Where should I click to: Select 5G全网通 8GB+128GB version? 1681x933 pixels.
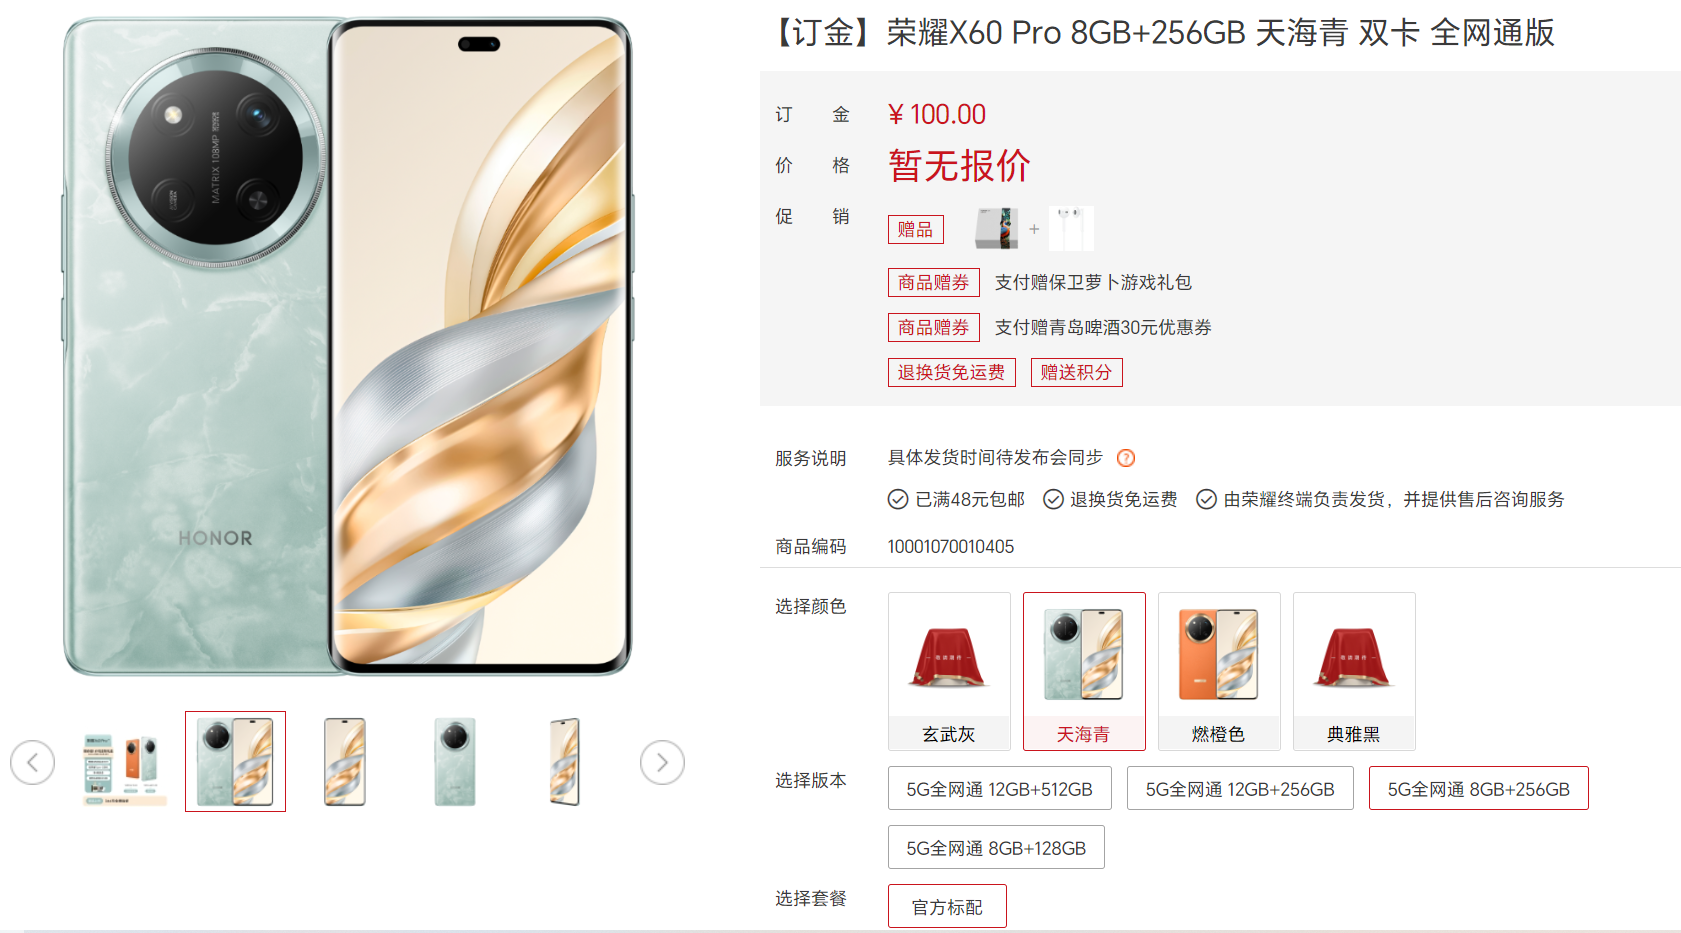(996, 847)
